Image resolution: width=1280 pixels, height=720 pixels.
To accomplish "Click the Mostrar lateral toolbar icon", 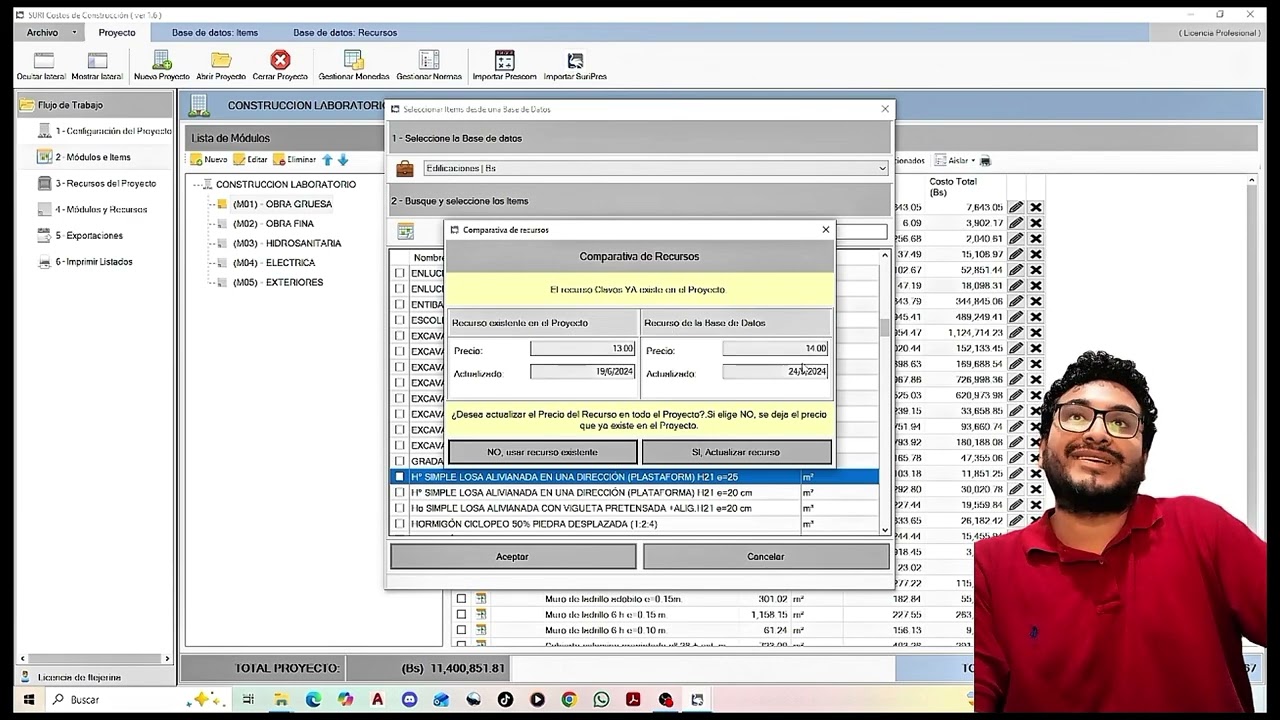I will [x=97, y=62].
